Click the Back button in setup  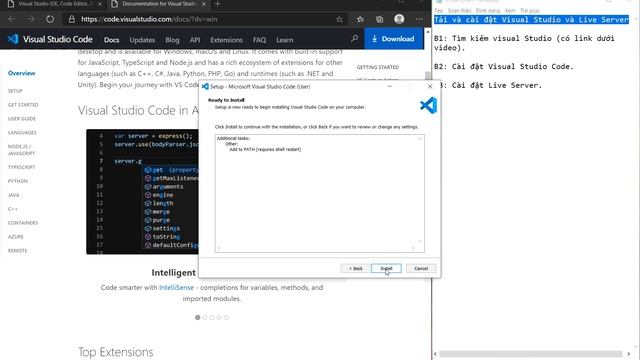click(x=356, y=268)
